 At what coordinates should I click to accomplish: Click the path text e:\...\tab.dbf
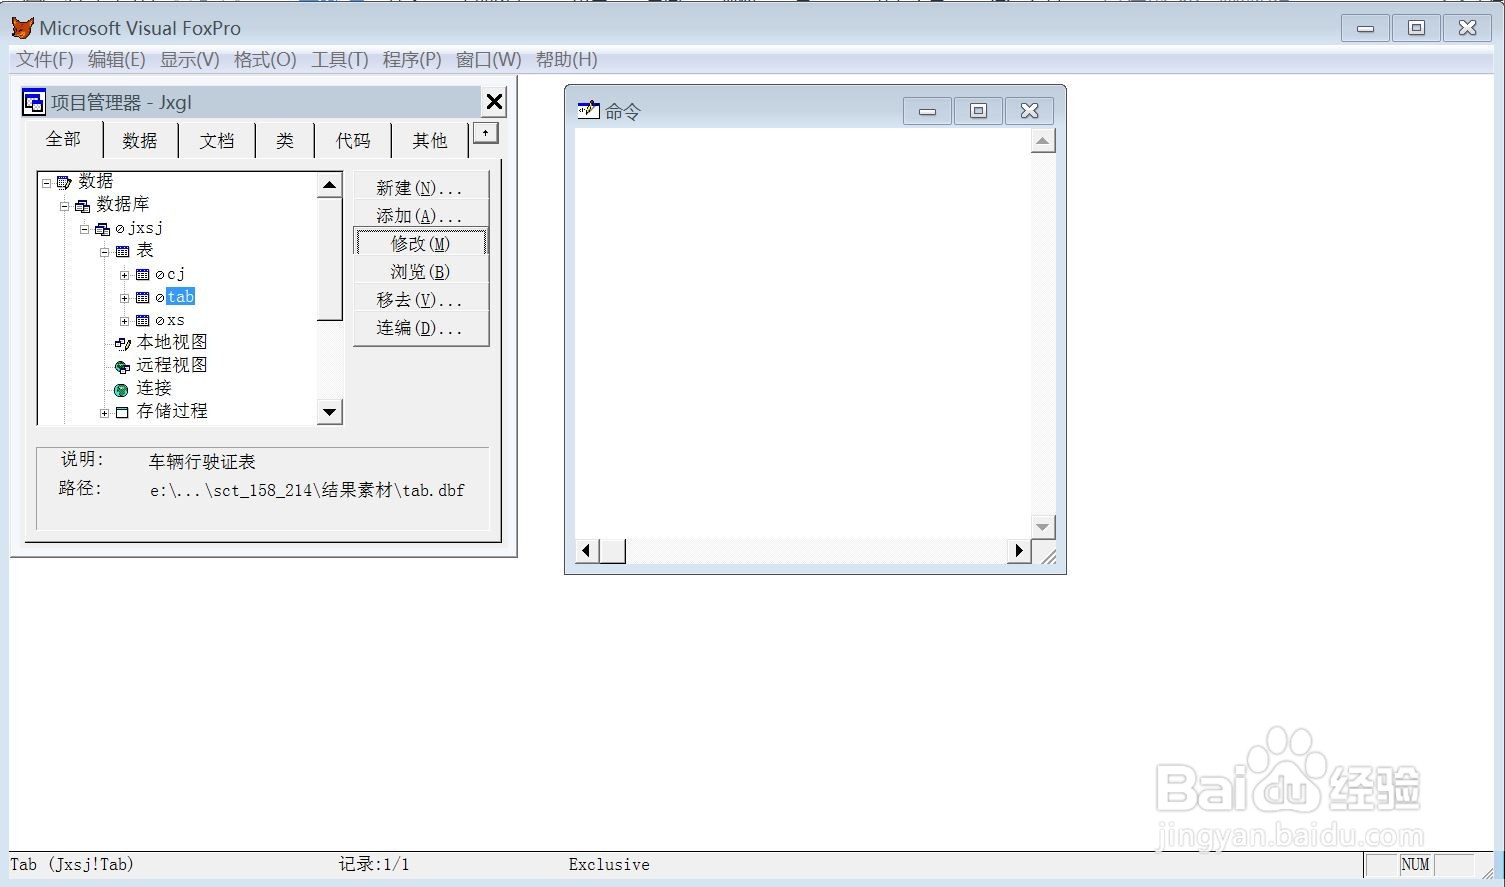(x=307, y=490)
